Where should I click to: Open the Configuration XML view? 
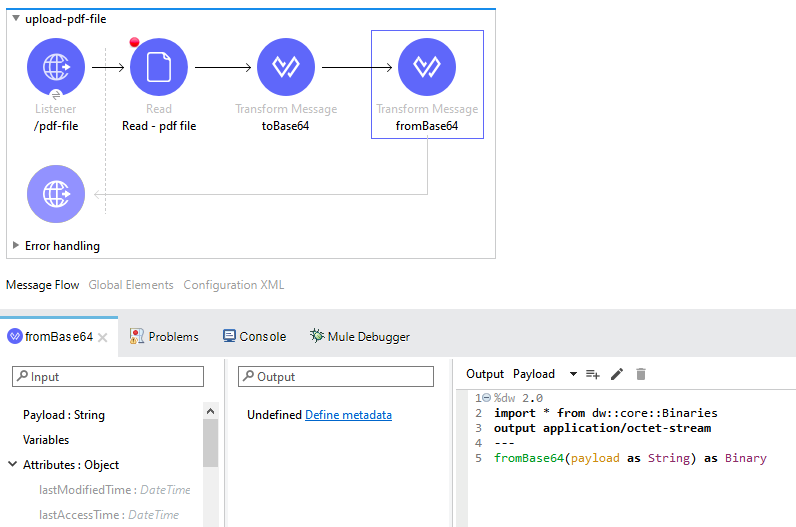pos(234,285)
